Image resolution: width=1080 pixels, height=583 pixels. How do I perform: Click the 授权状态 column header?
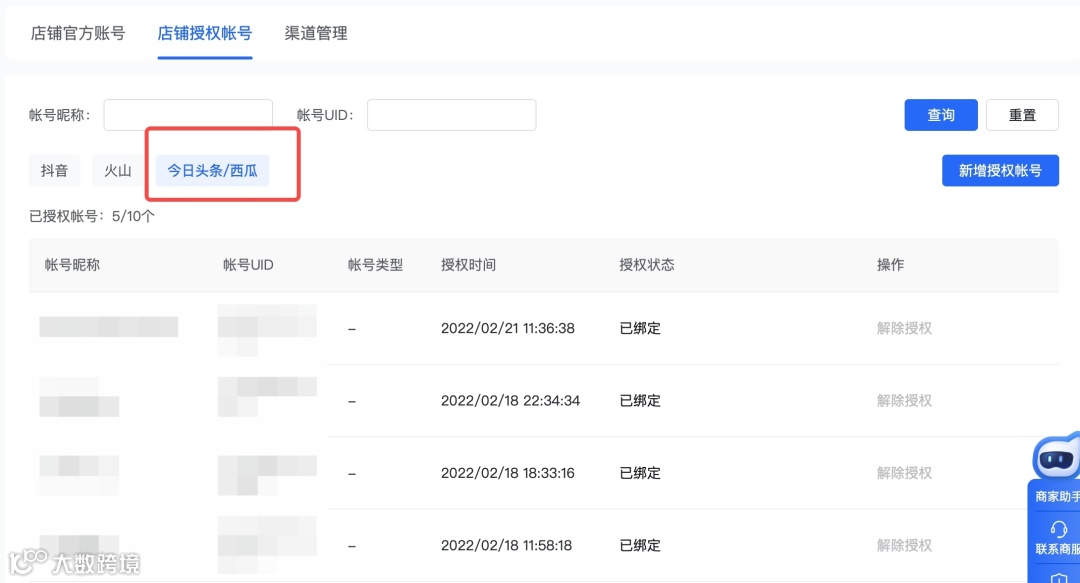[647, 265]
